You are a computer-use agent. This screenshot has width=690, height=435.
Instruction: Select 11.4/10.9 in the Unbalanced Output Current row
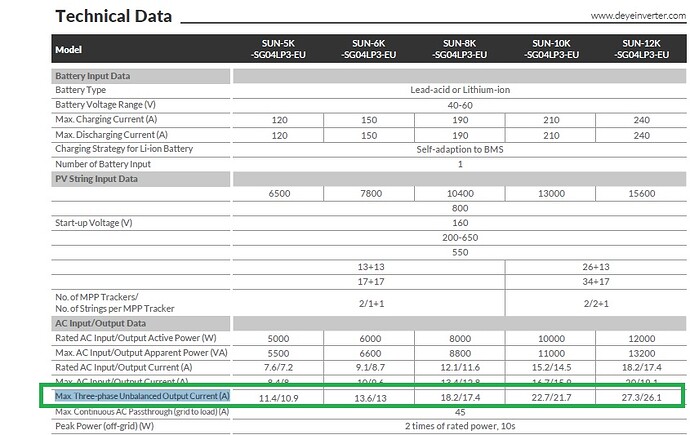(279, 398)
